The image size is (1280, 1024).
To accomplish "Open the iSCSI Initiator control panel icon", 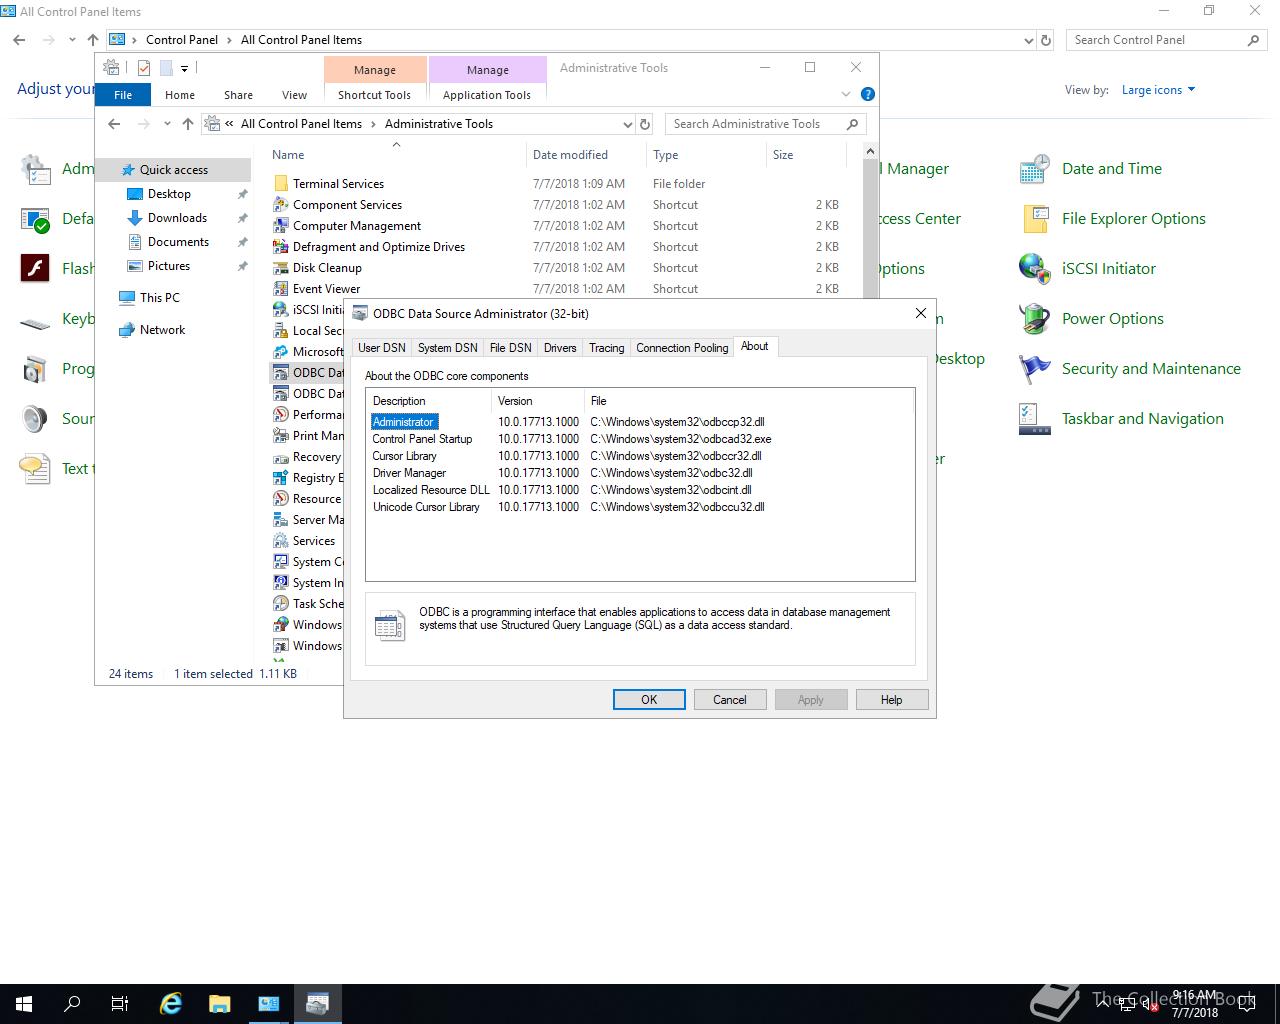I will coord(1034,269).
